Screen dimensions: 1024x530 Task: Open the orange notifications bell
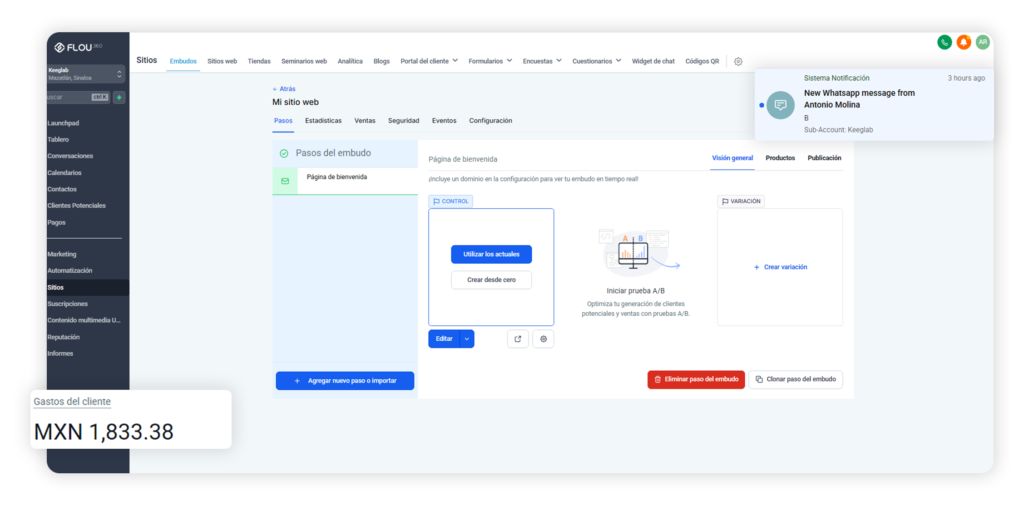tap(963, 42)
